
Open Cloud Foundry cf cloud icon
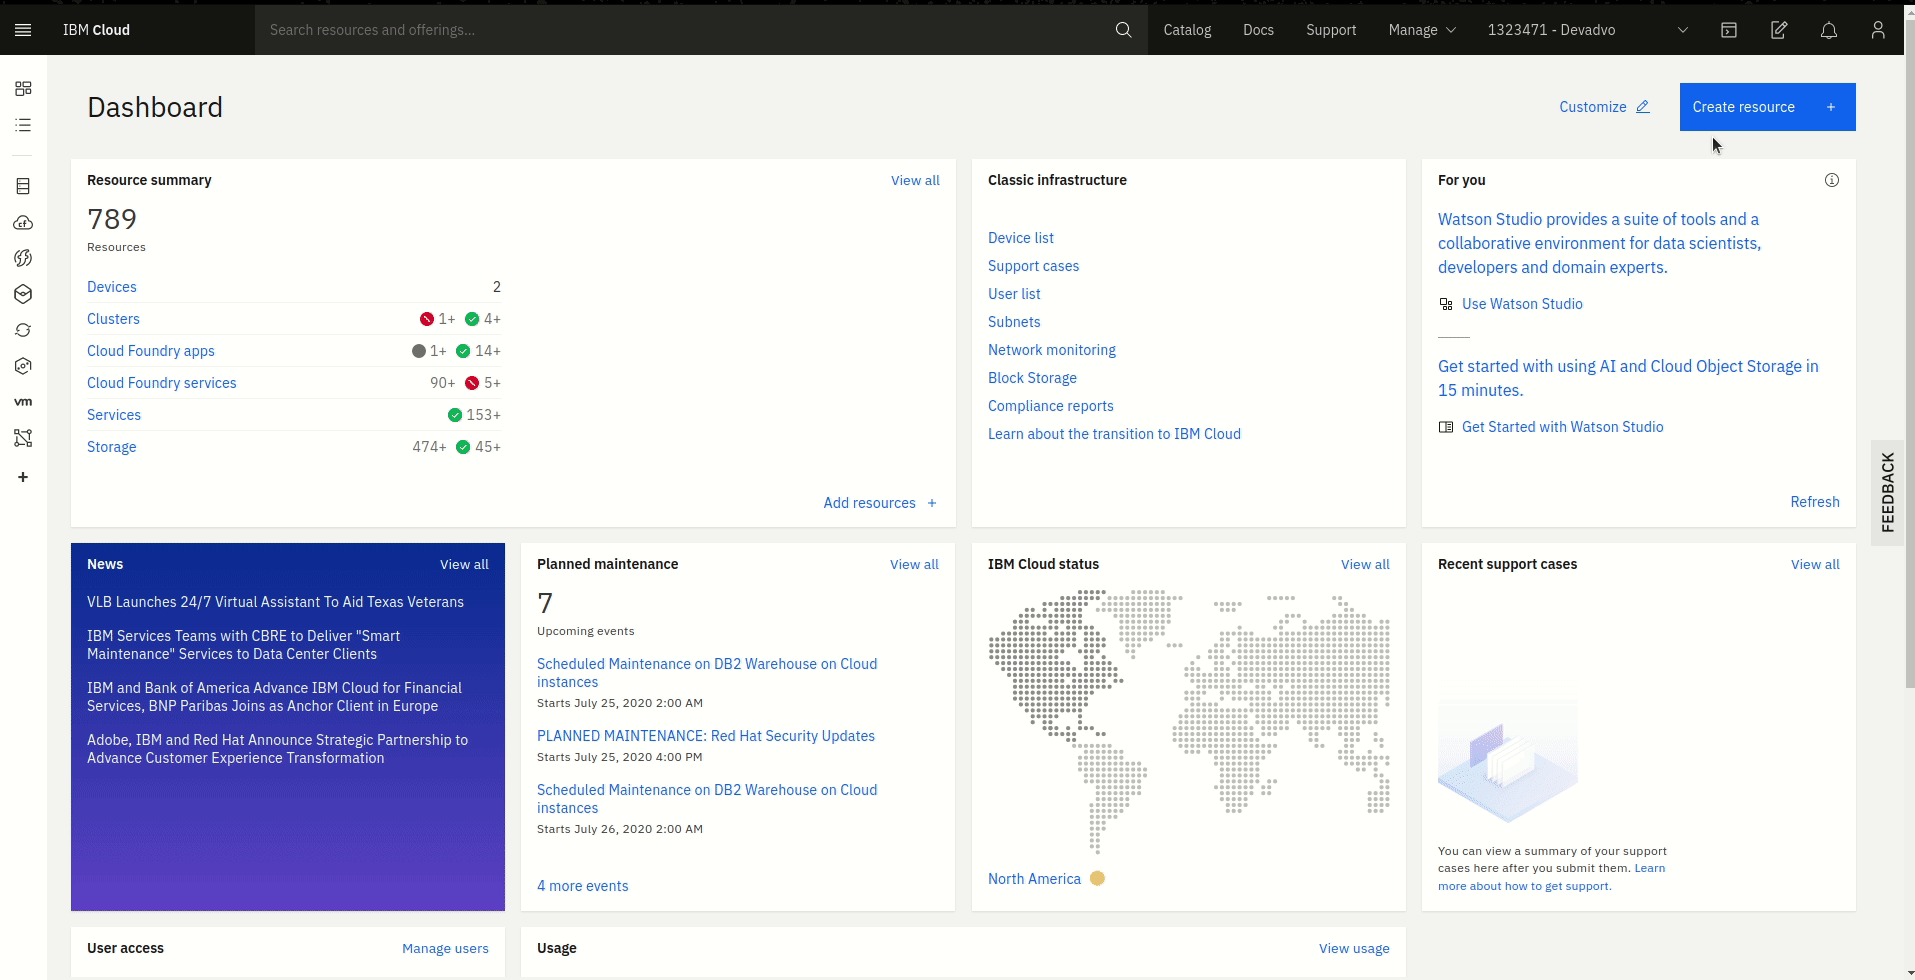23,222
